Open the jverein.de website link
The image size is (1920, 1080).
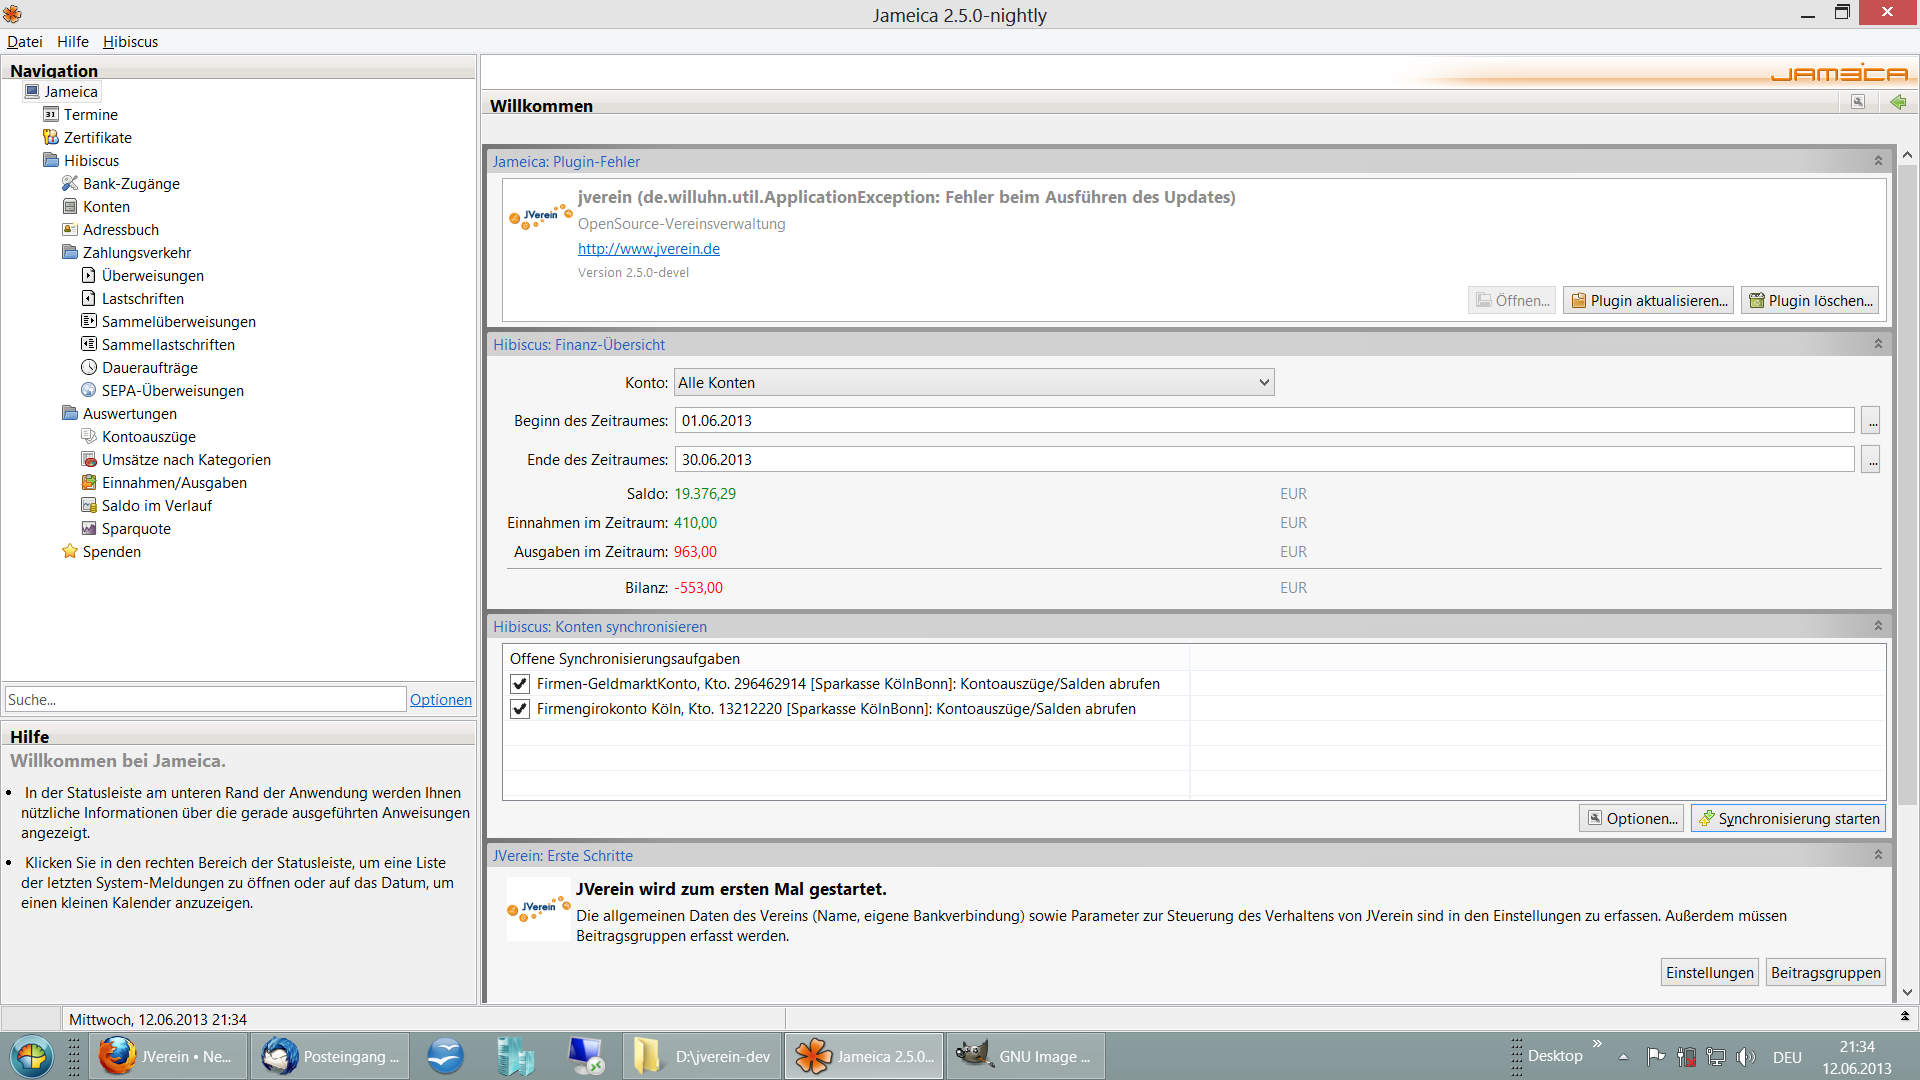(649, 248)
